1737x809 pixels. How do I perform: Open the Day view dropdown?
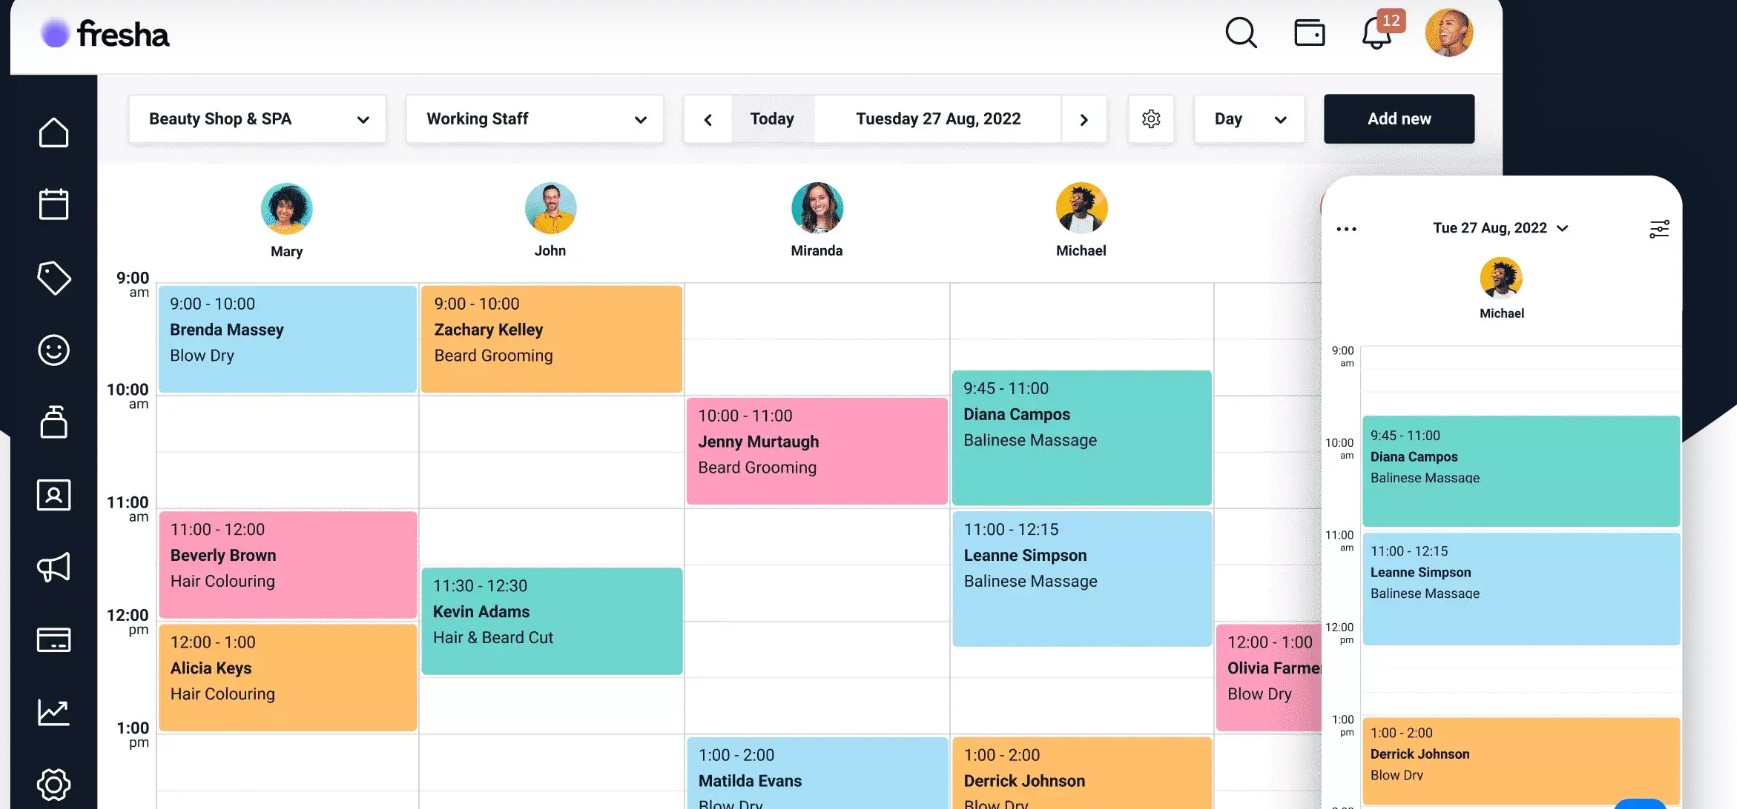1249,119
